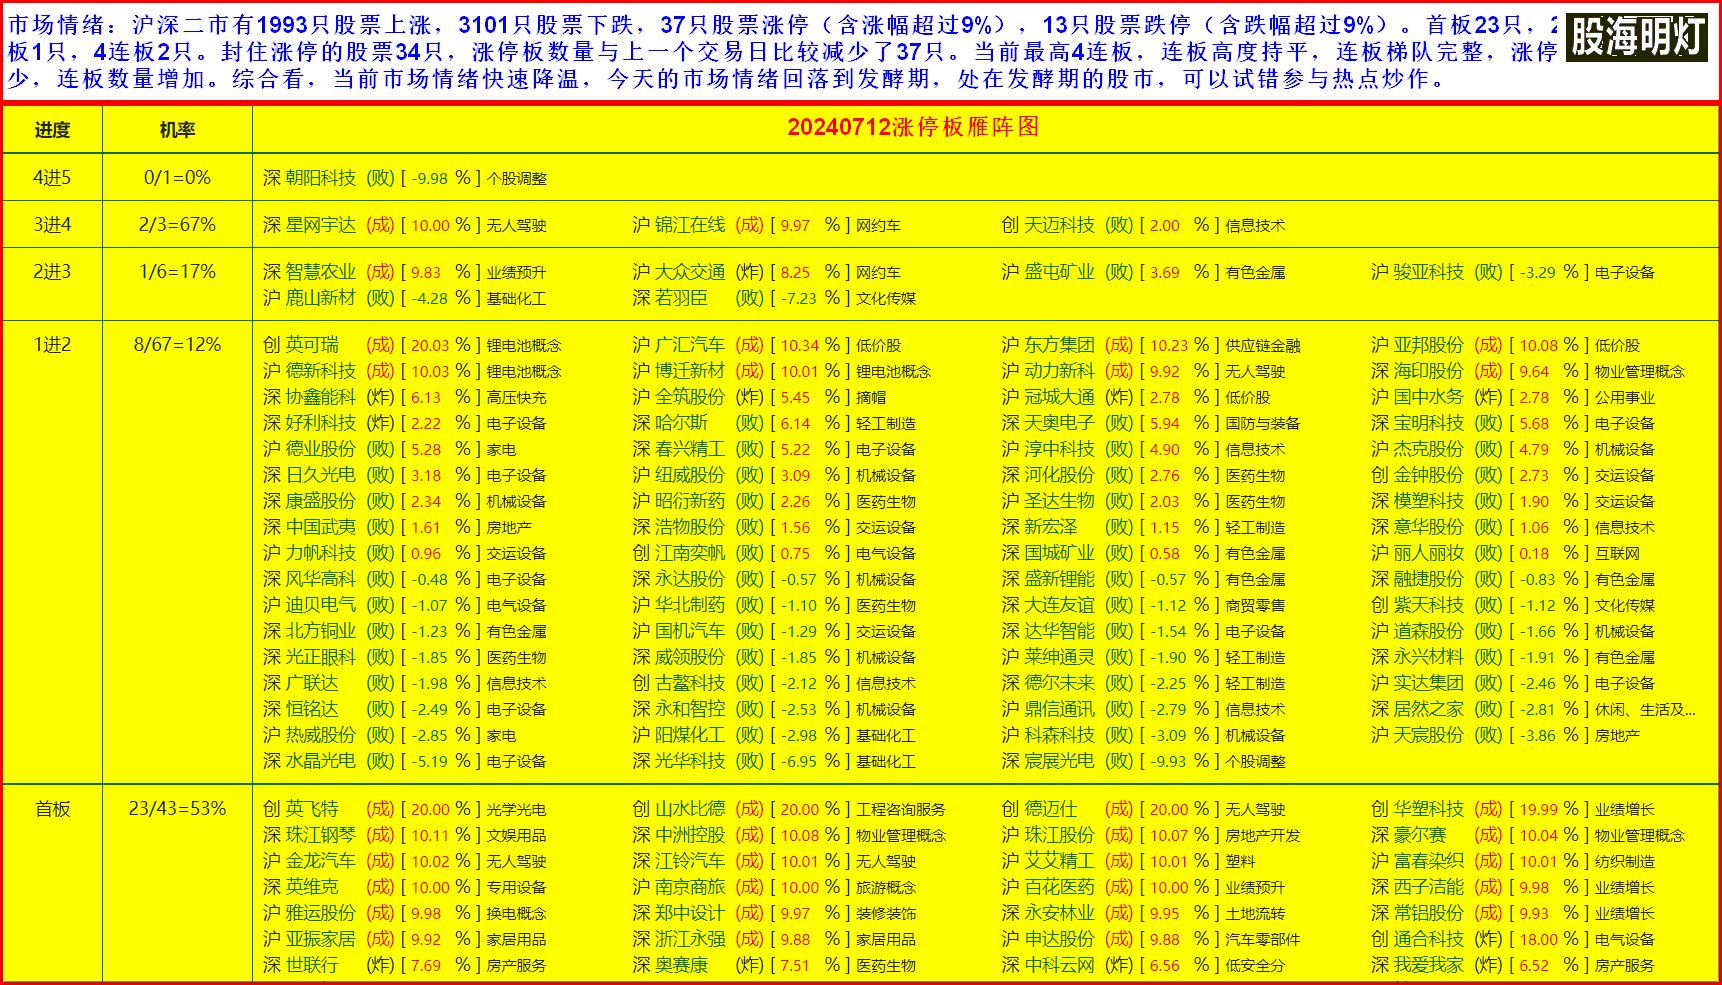Click the 3进4 stage cell
The width and height of the screenshot is (1722, 985).
point(52,225)
